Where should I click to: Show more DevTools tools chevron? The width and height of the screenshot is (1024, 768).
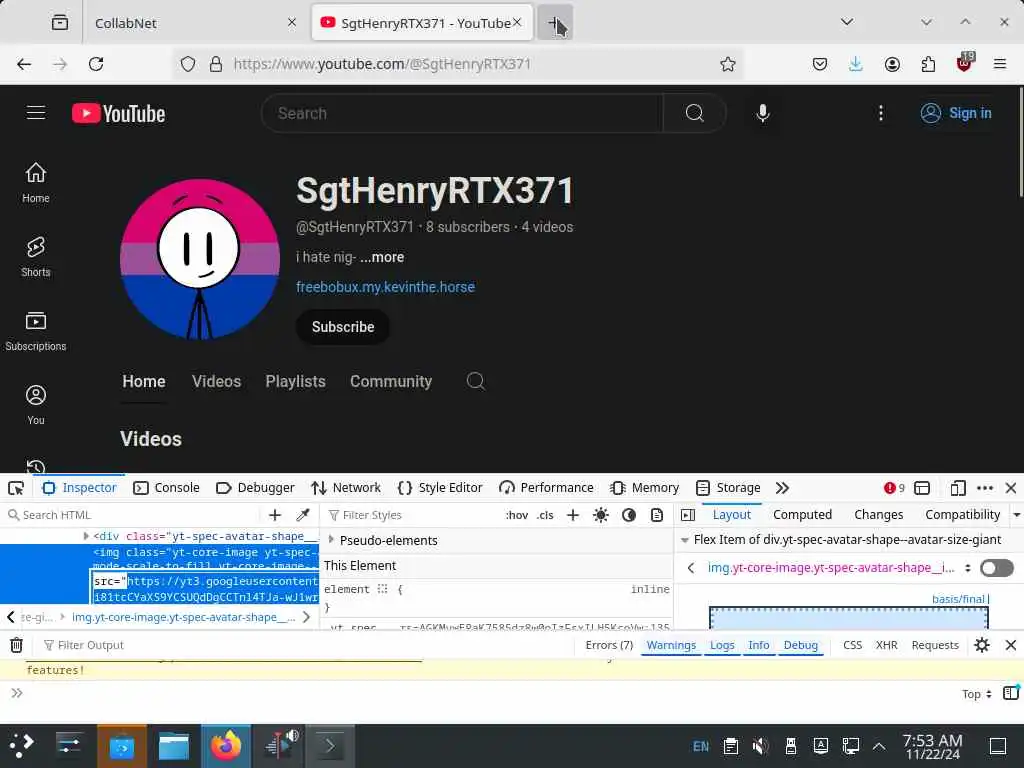coord(782,488)
